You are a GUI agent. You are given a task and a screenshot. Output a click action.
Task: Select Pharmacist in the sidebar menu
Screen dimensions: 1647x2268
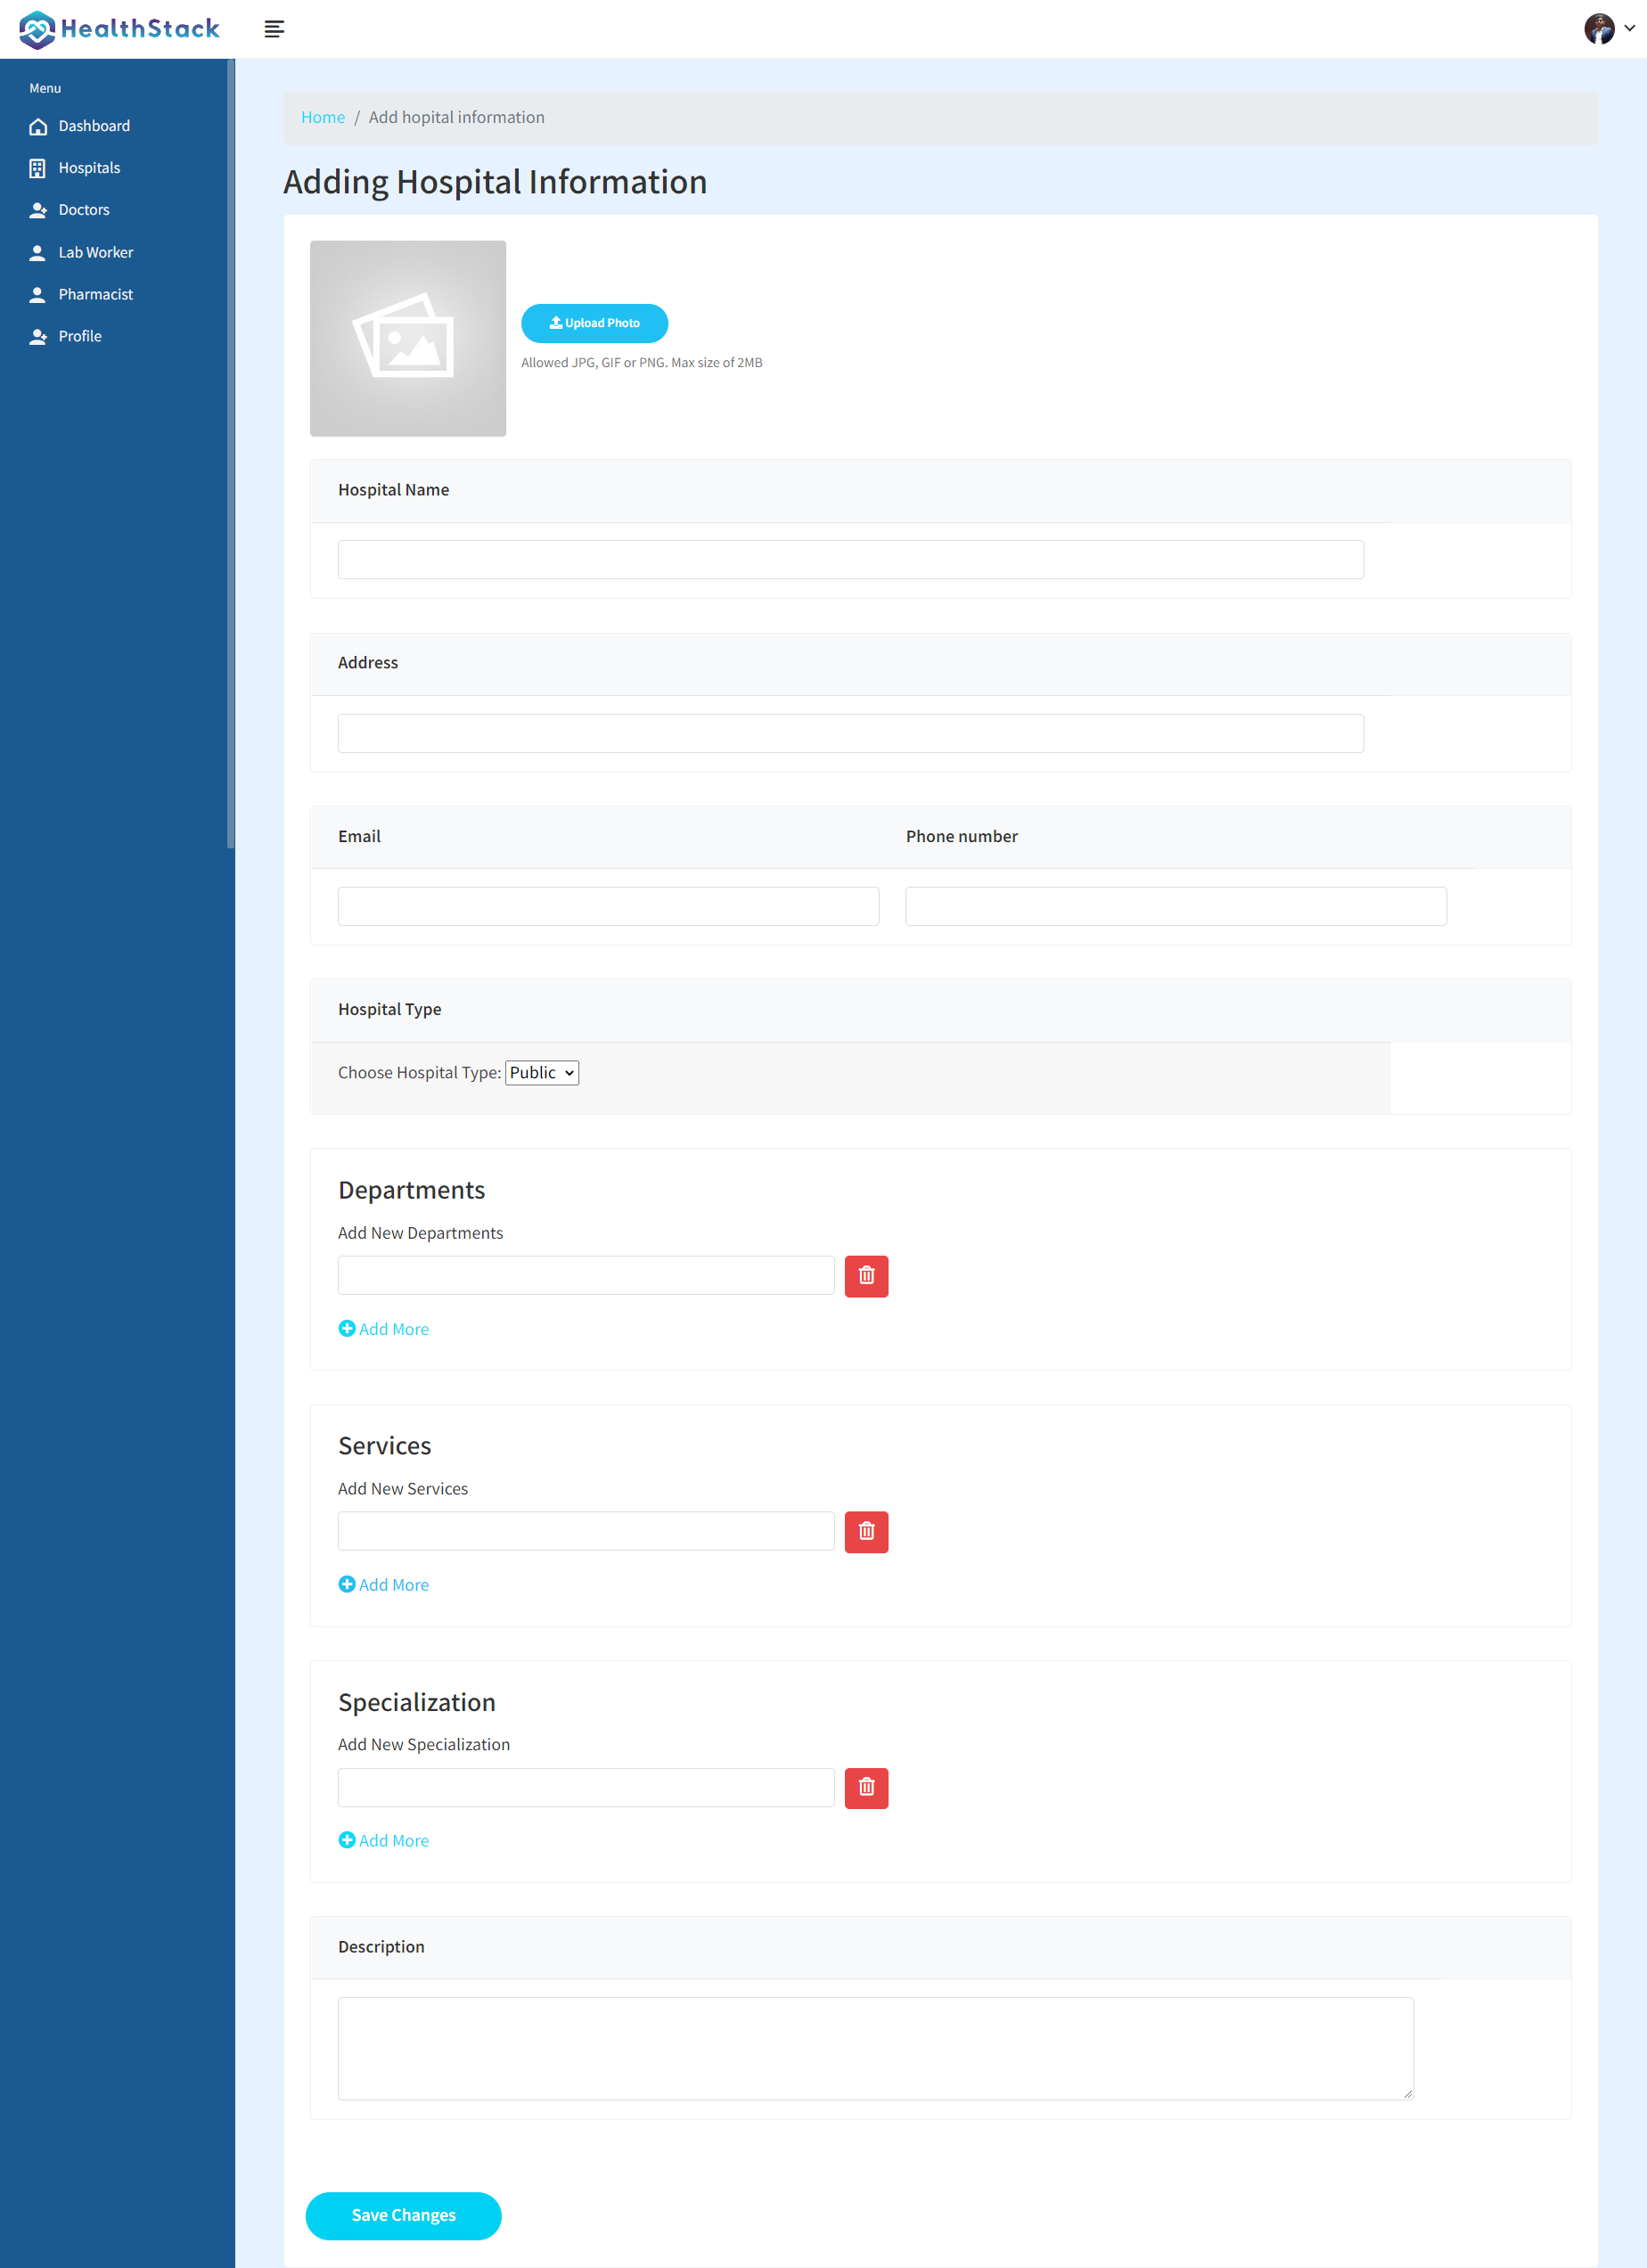(x=95, y=294)
